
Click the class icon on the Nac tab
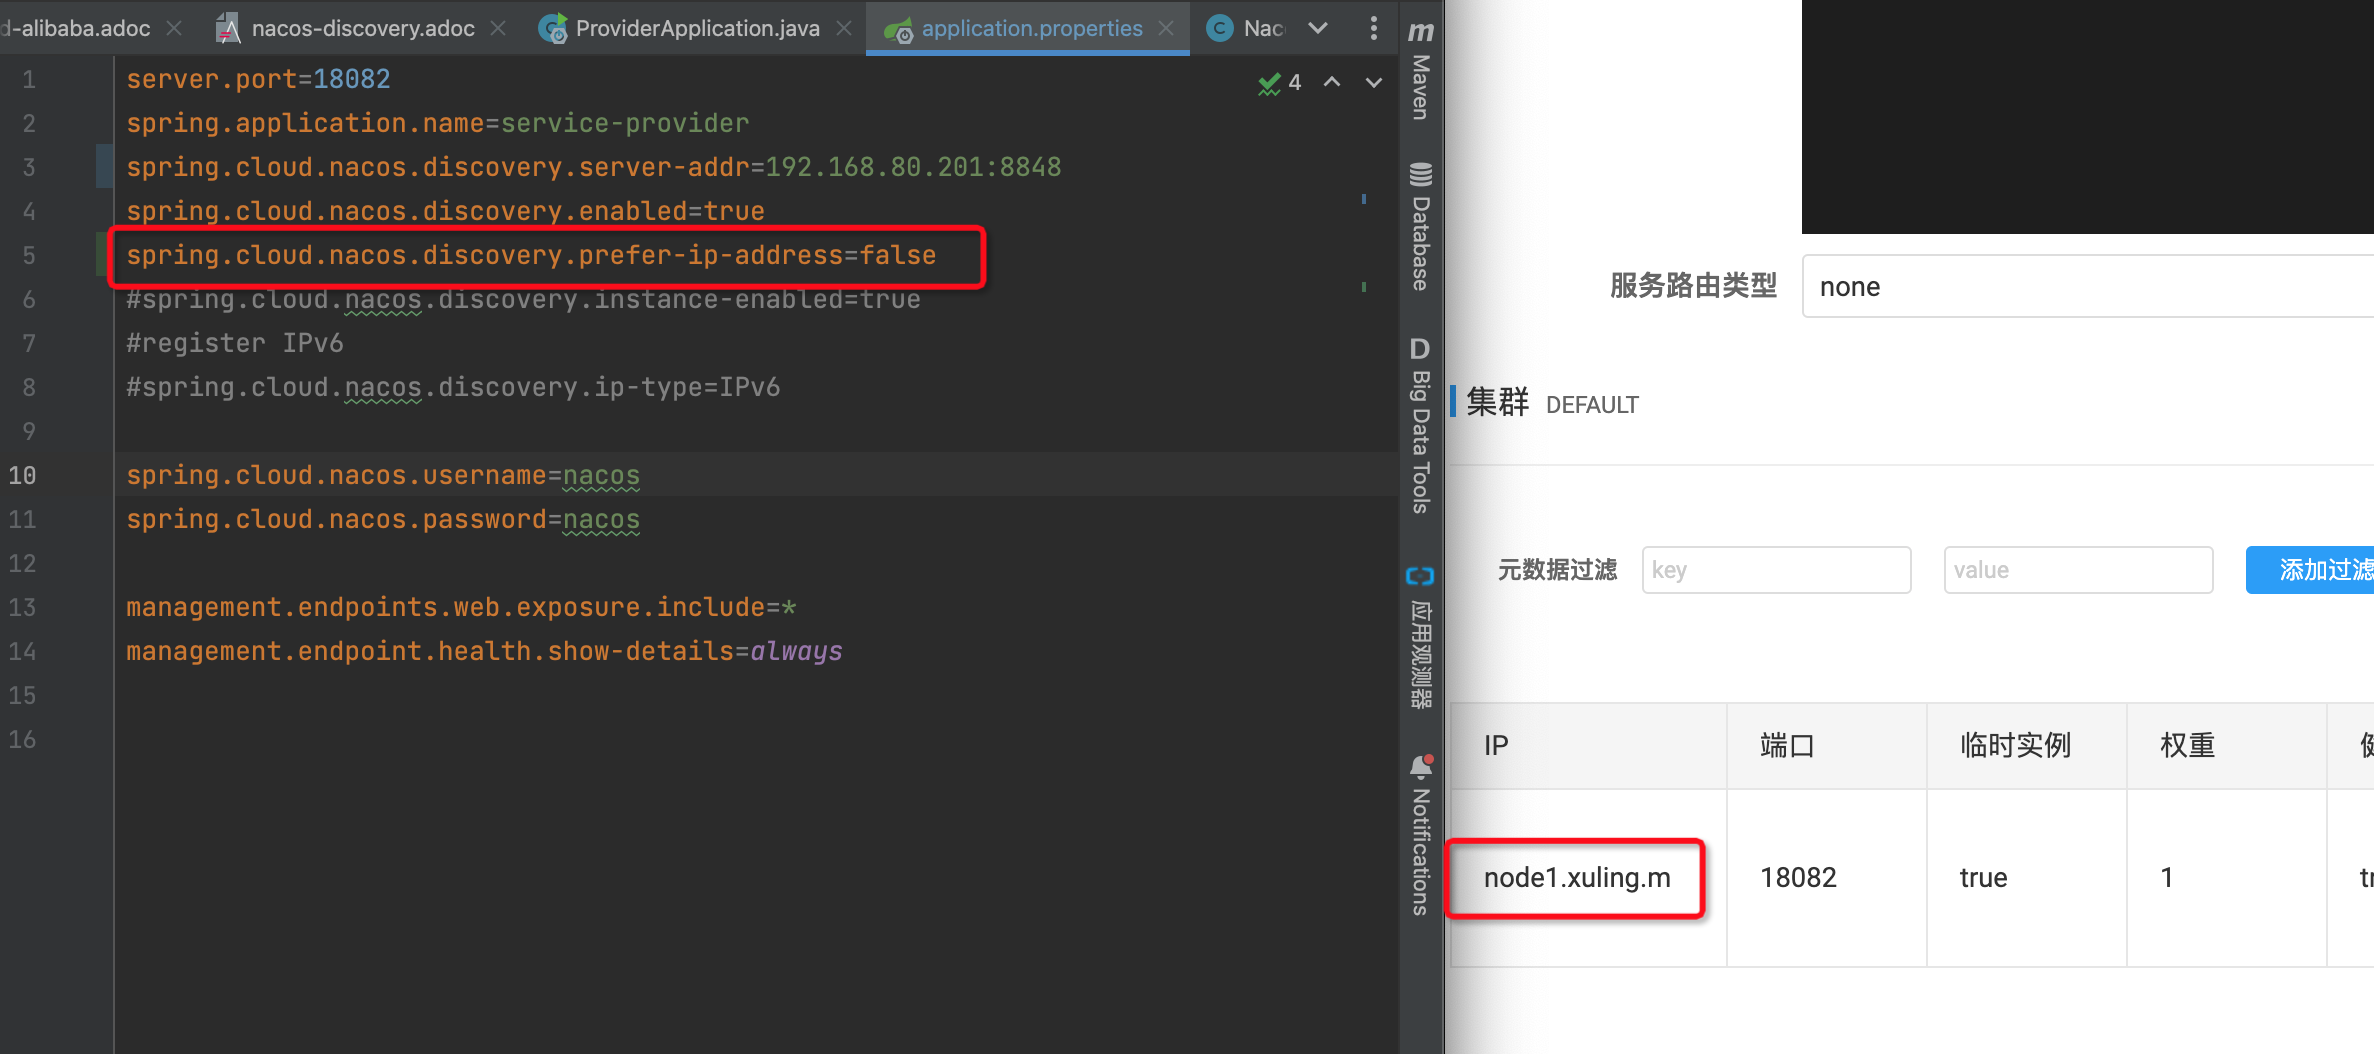pos(1219,29)
